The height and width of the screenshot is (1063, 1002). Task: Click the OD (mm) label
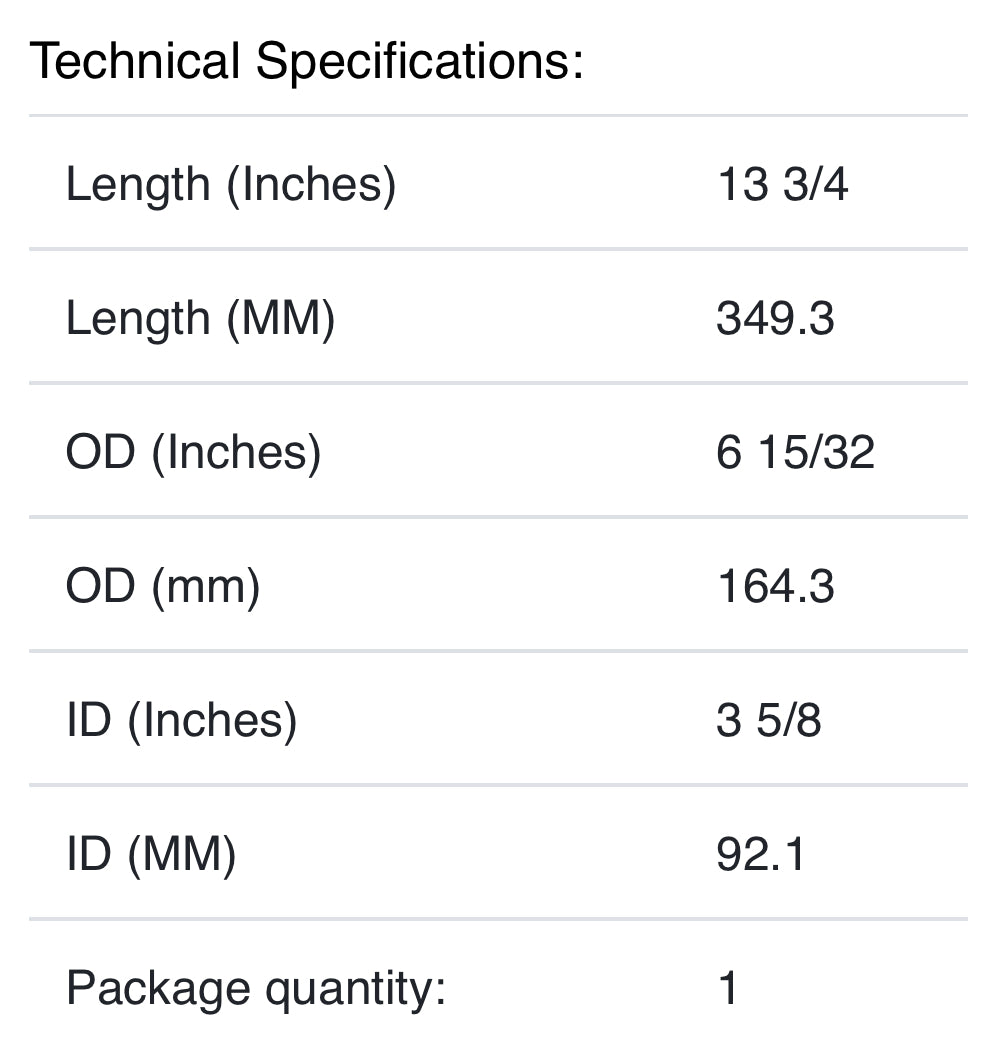coord(163,586)
